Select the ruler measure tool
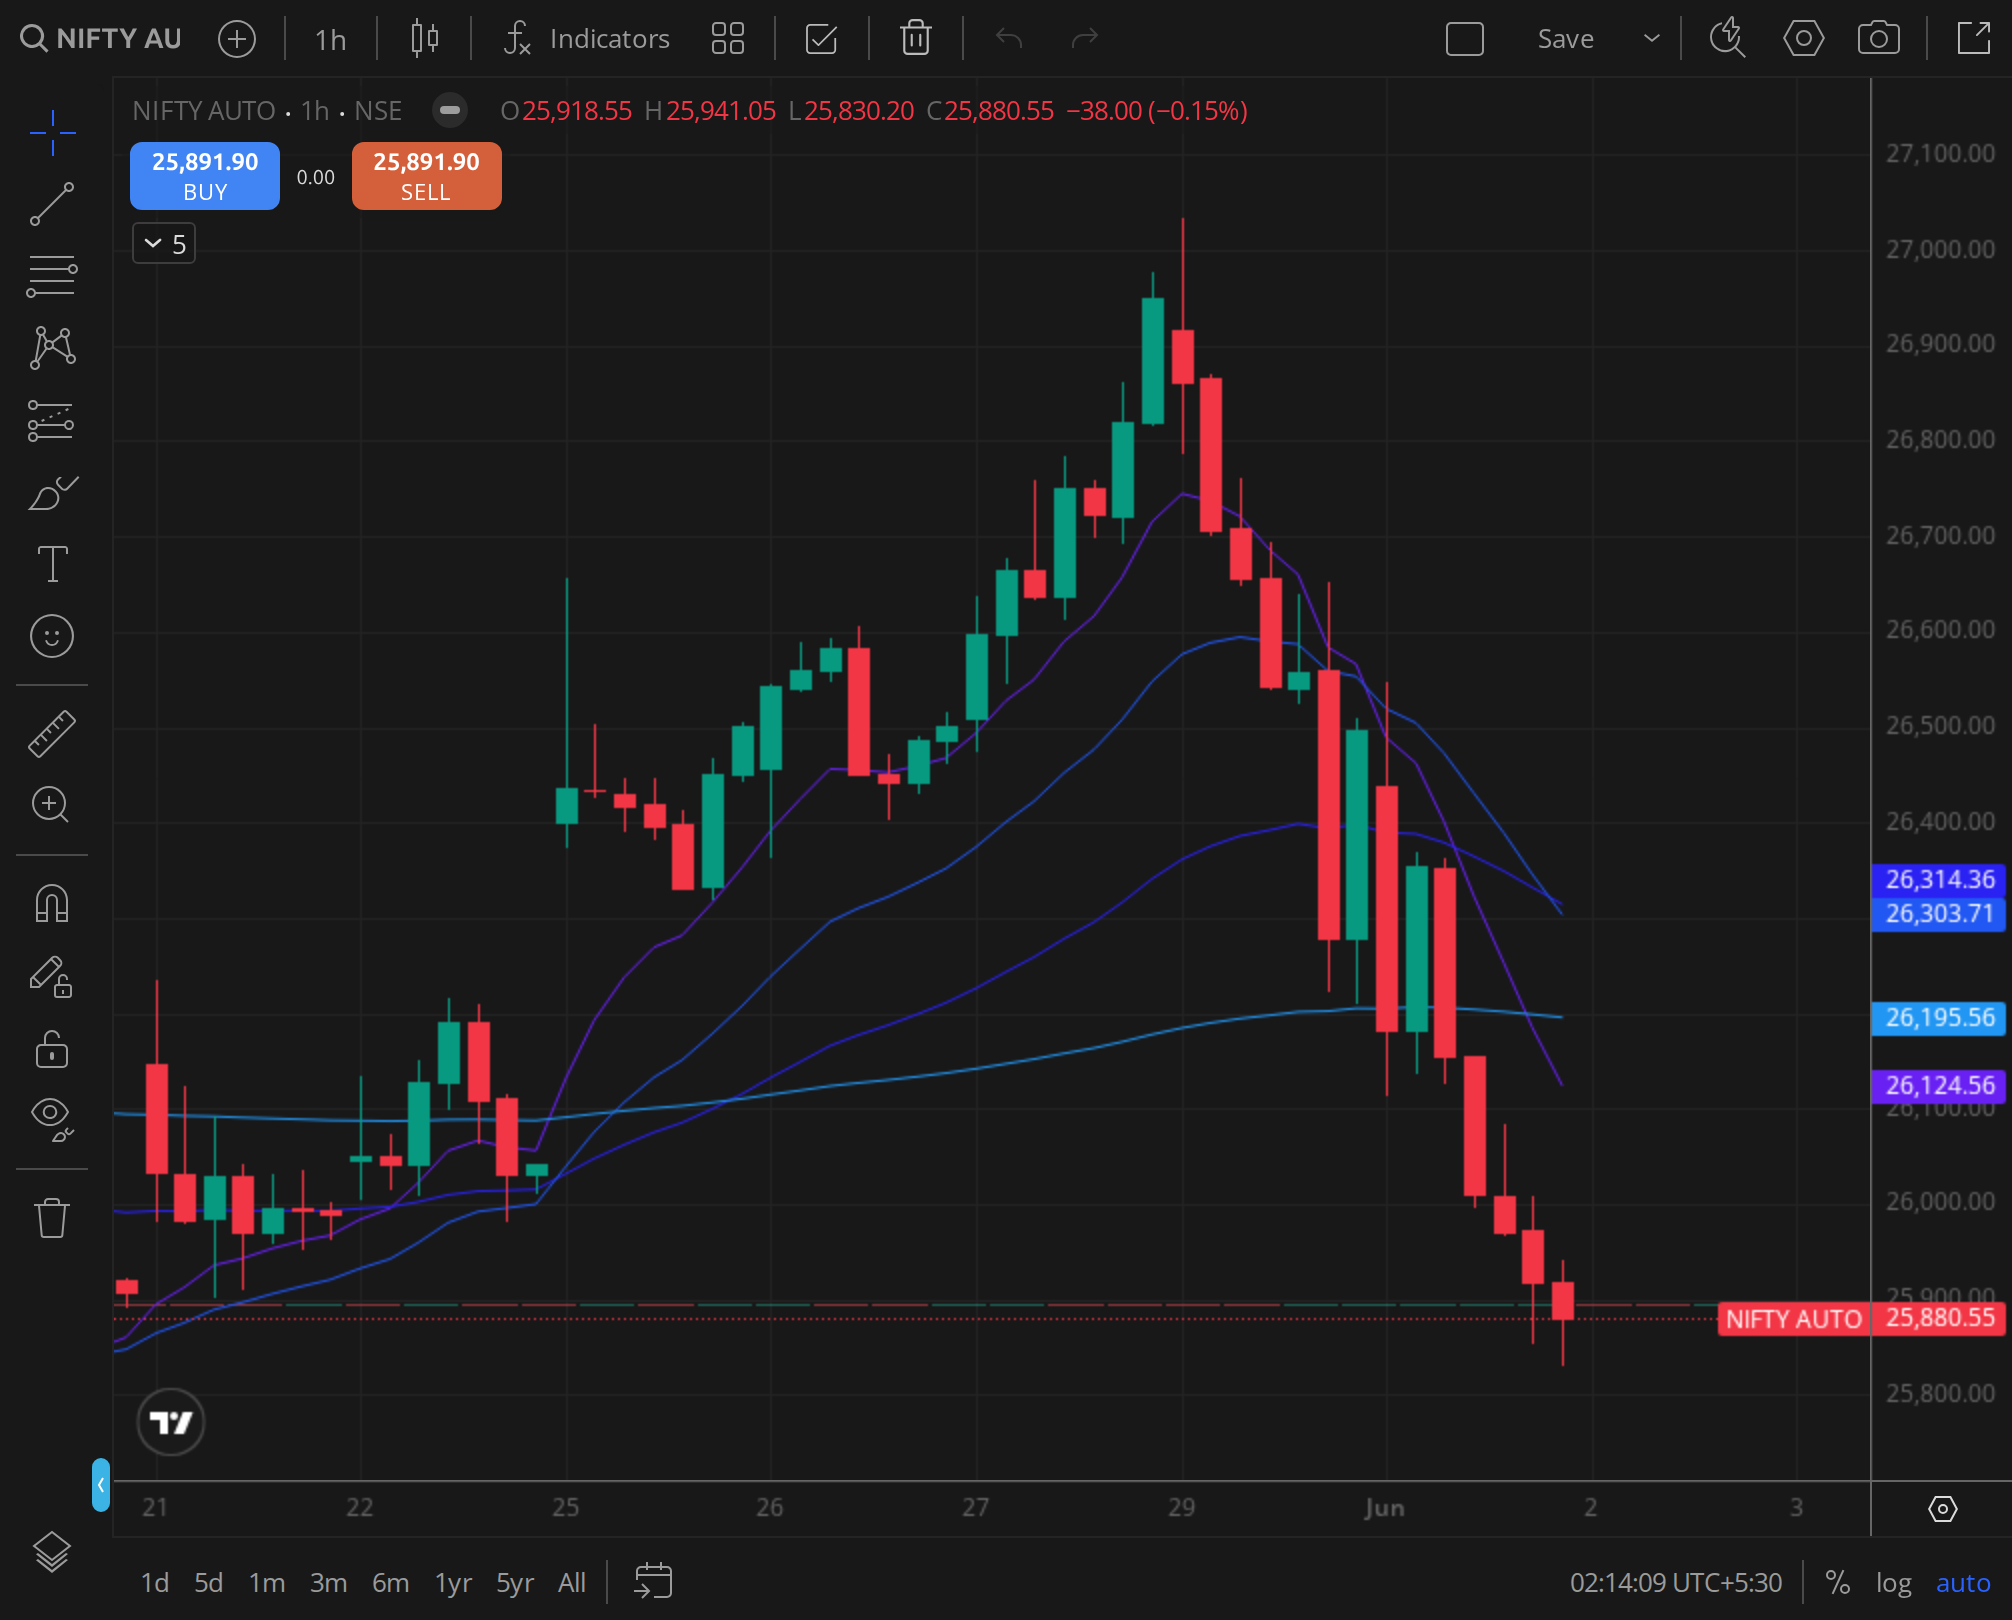 (x=52, y=734)
